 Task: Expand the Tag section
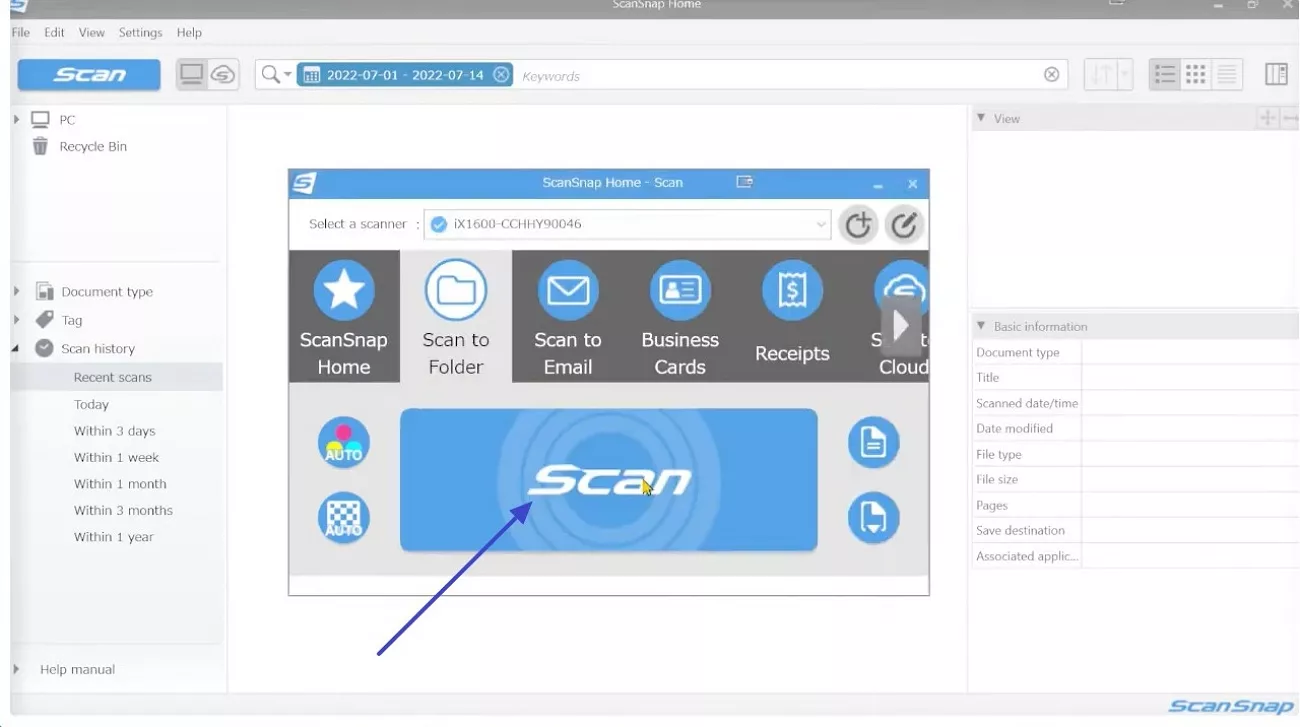[16, 319]
